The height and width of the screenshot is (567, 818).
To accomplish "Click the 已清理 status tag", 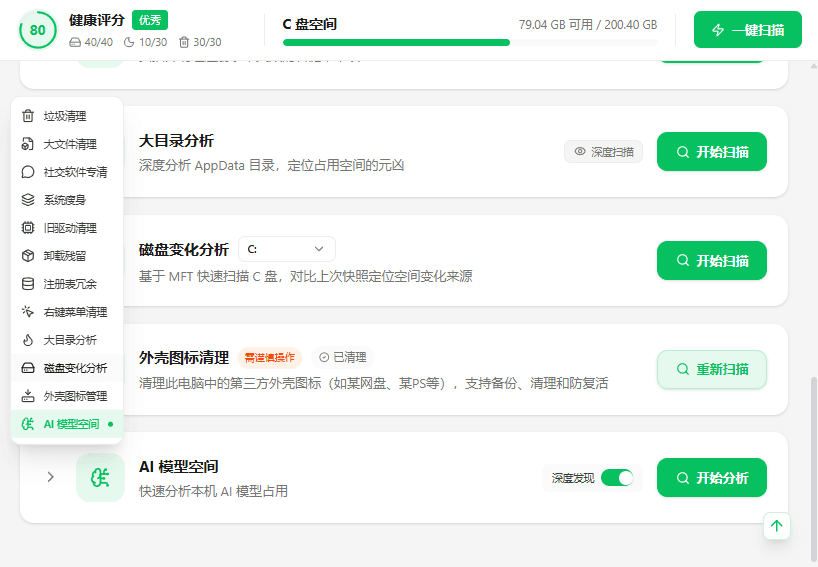I will [x=343, y=357].
